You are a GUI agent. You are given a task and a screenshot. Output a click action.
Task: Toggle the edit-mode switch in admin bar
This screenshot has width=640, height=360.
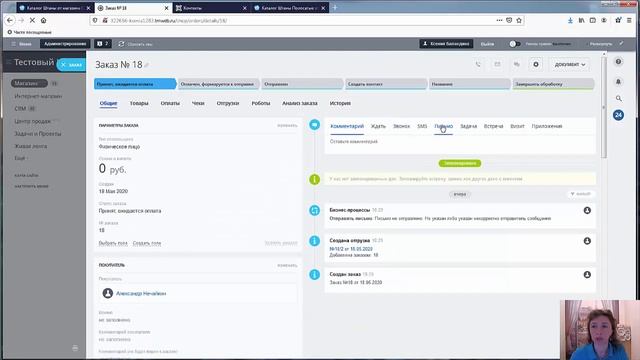click(514, 44)
